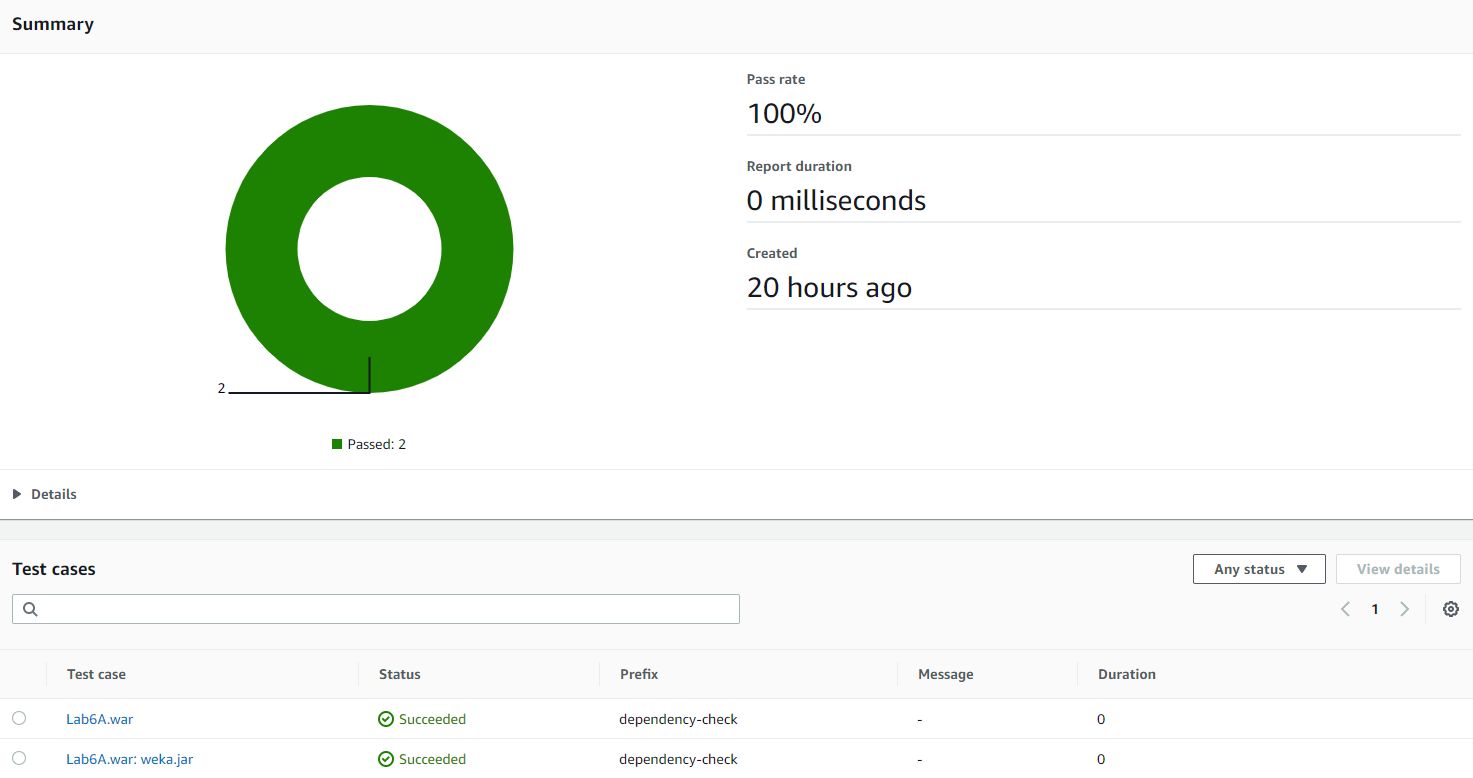Click the Duration column header

pyautogui.click(x=1126, y=674)
